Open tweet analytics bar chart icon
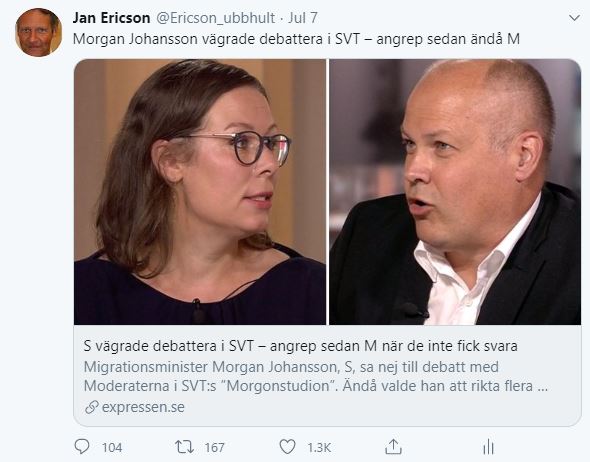Screen dimensions: 590x462 click(x=488, y=447)
